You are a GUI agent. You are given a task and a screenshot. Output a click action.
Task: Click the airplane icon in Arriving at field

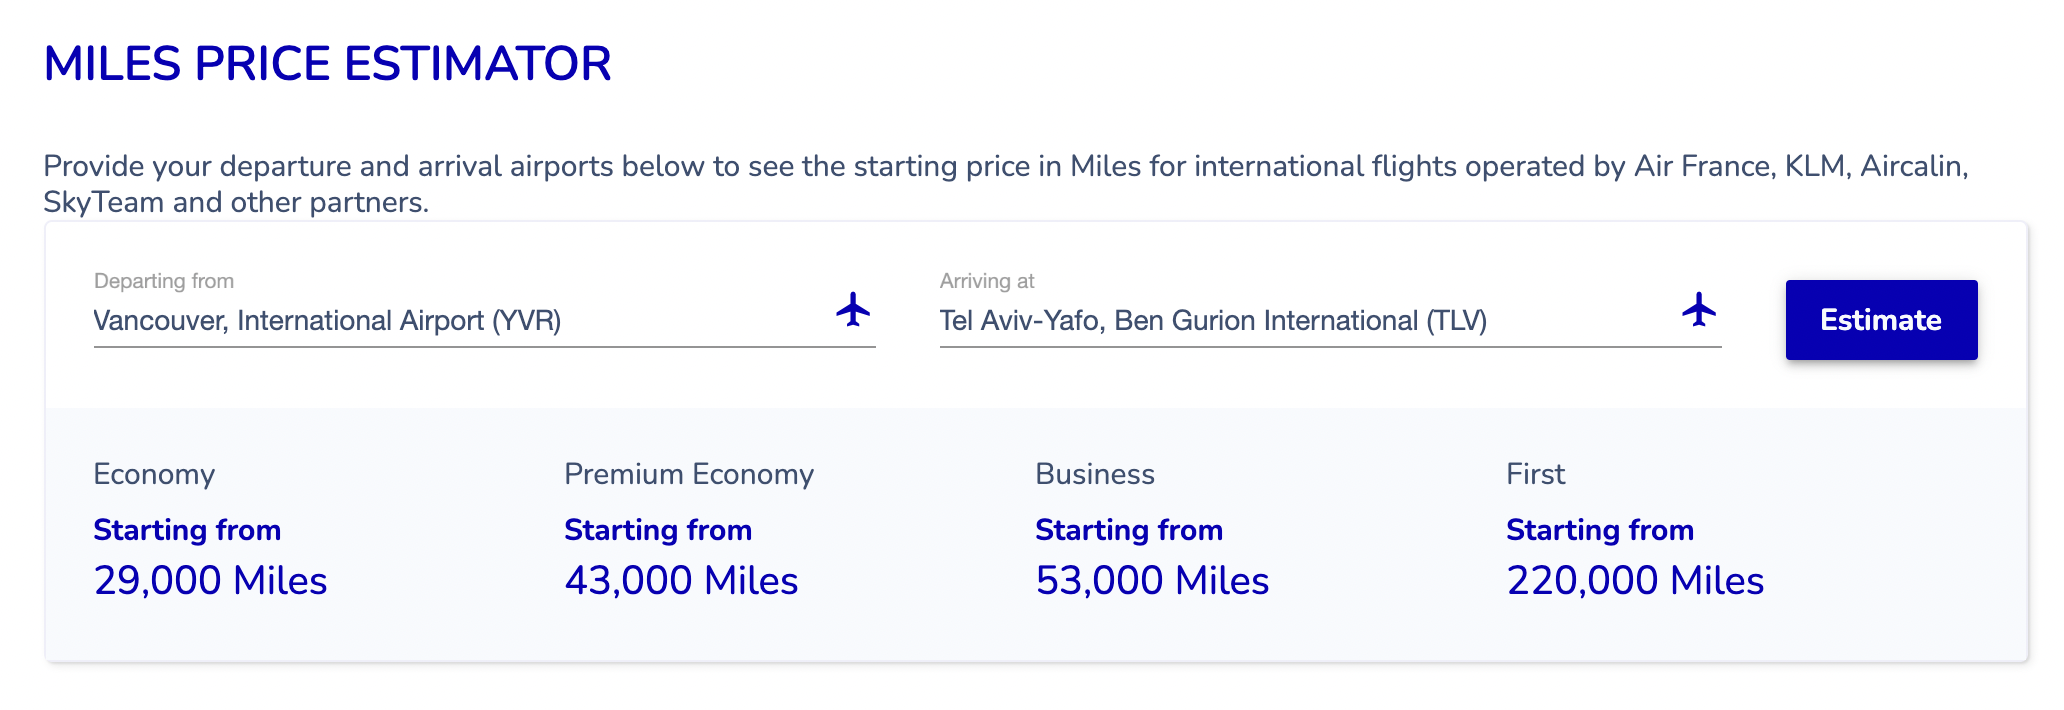1698,310
